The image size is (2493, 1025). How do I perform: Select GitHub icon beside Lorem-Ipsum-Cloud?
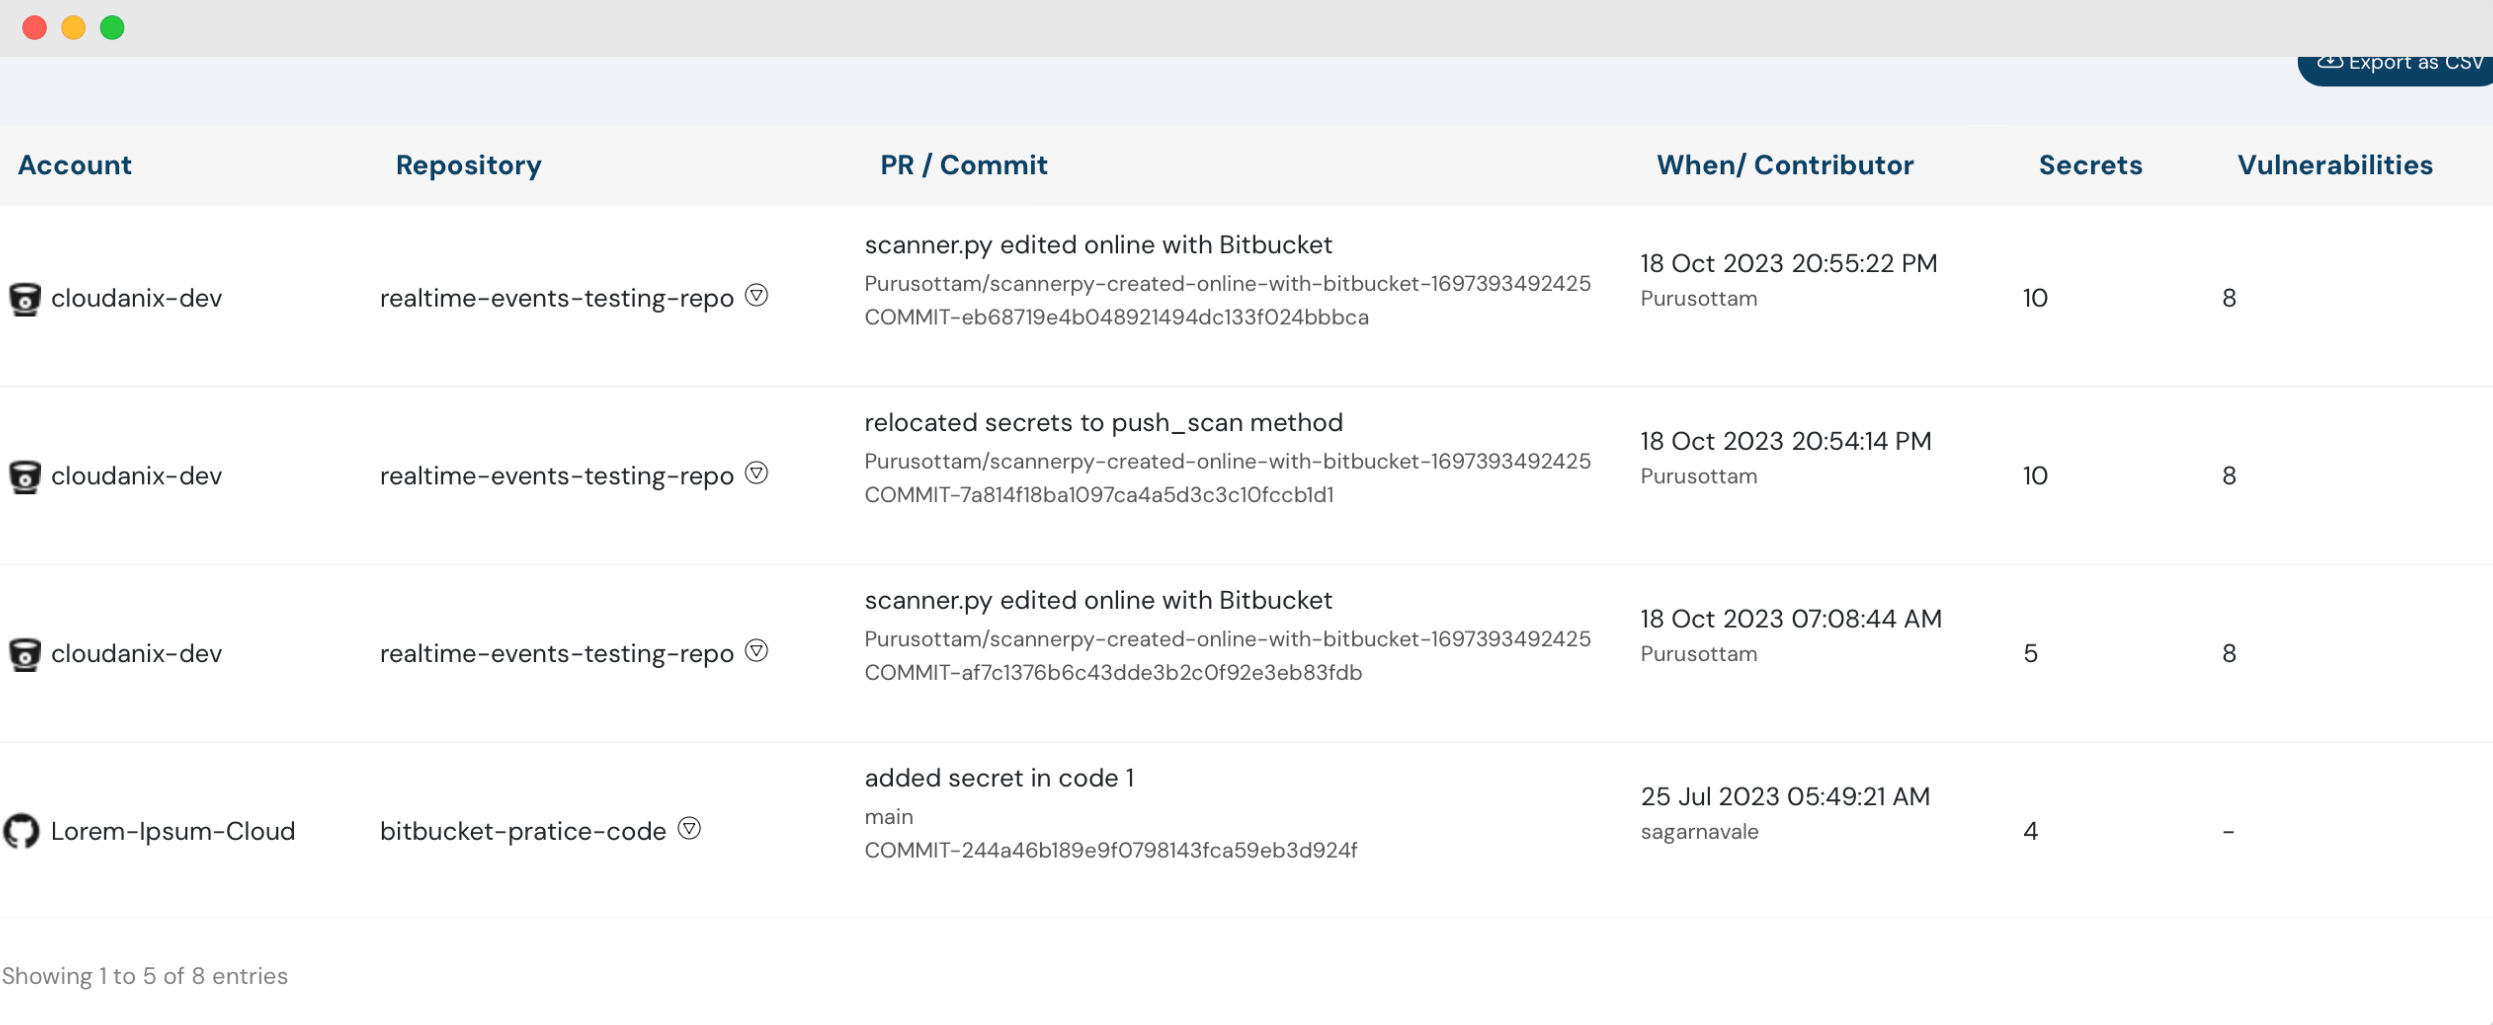(25, 830)
